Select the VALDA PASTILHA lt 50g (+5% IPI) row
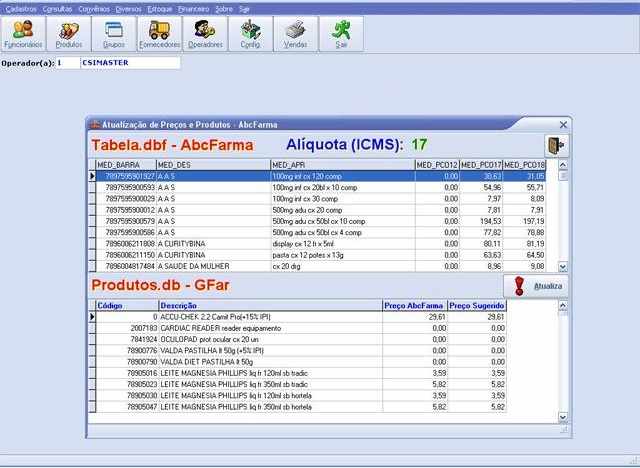640x468 pixels. point(301,351)
